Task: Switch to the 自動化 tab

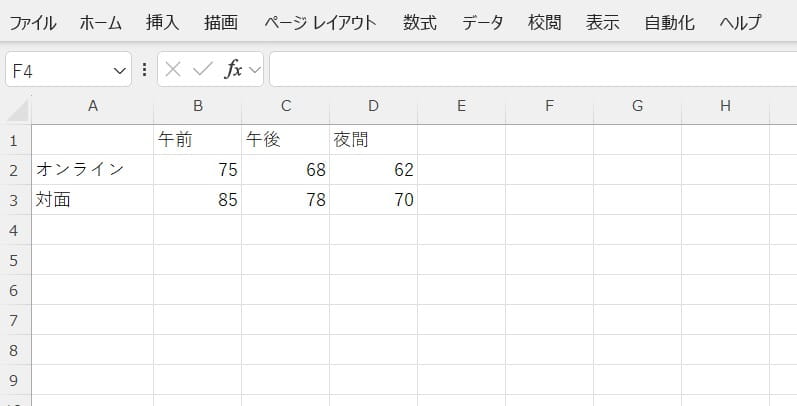Action: (669, 22)
